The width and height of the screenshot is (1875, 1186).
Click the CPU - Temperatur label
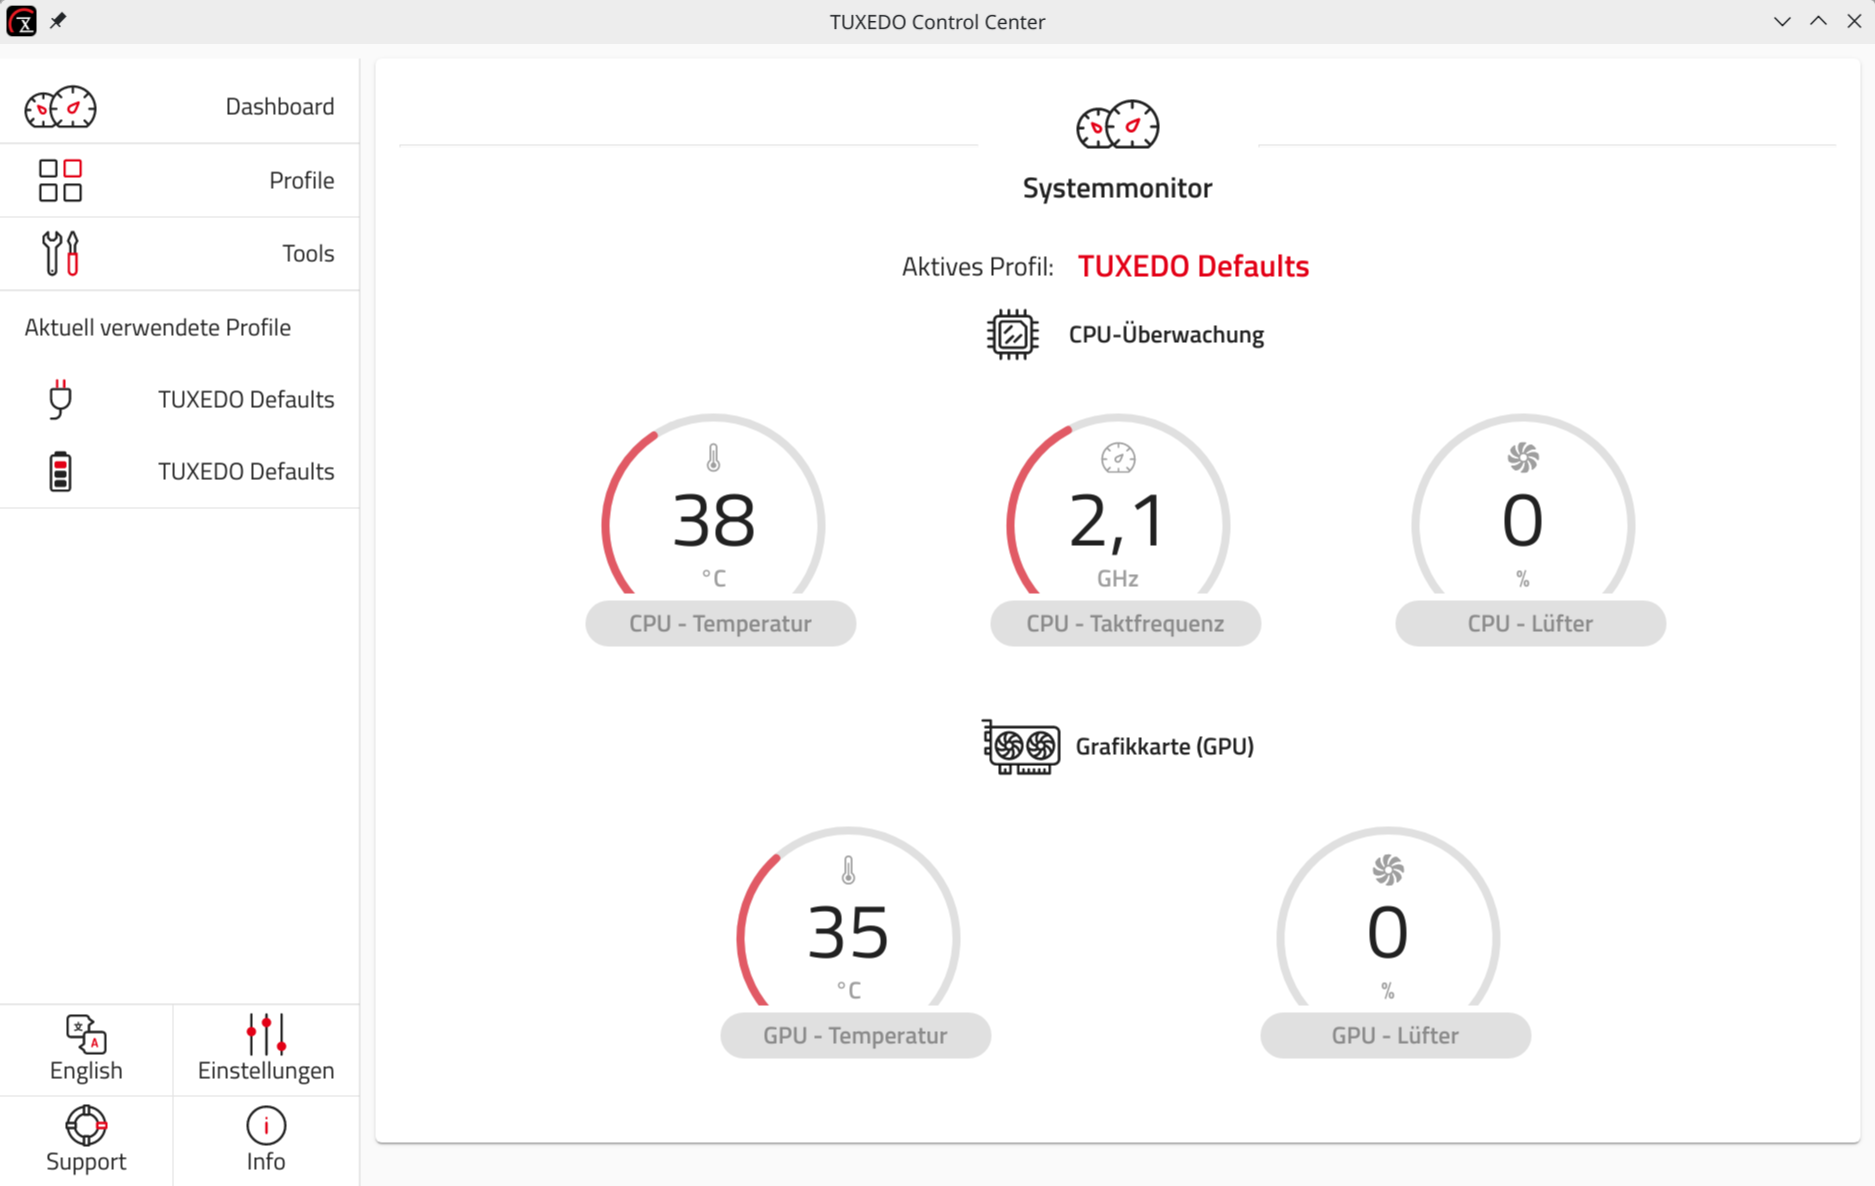tap(720, 623)
